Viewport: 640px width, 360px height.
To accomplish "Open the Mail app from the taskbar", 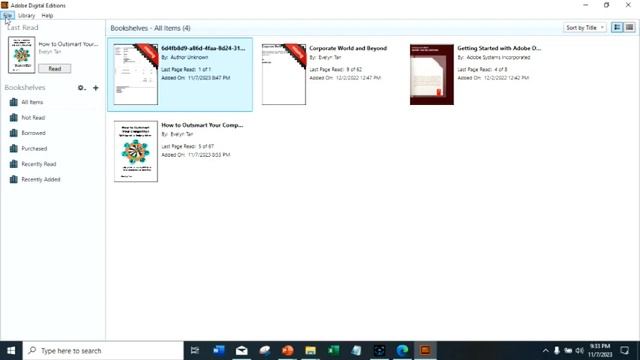I will point(242,351).
